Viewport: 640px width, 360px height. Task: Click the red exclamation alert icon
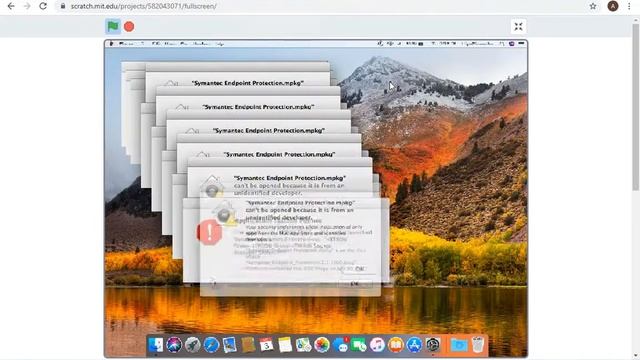tap(209, 232)
